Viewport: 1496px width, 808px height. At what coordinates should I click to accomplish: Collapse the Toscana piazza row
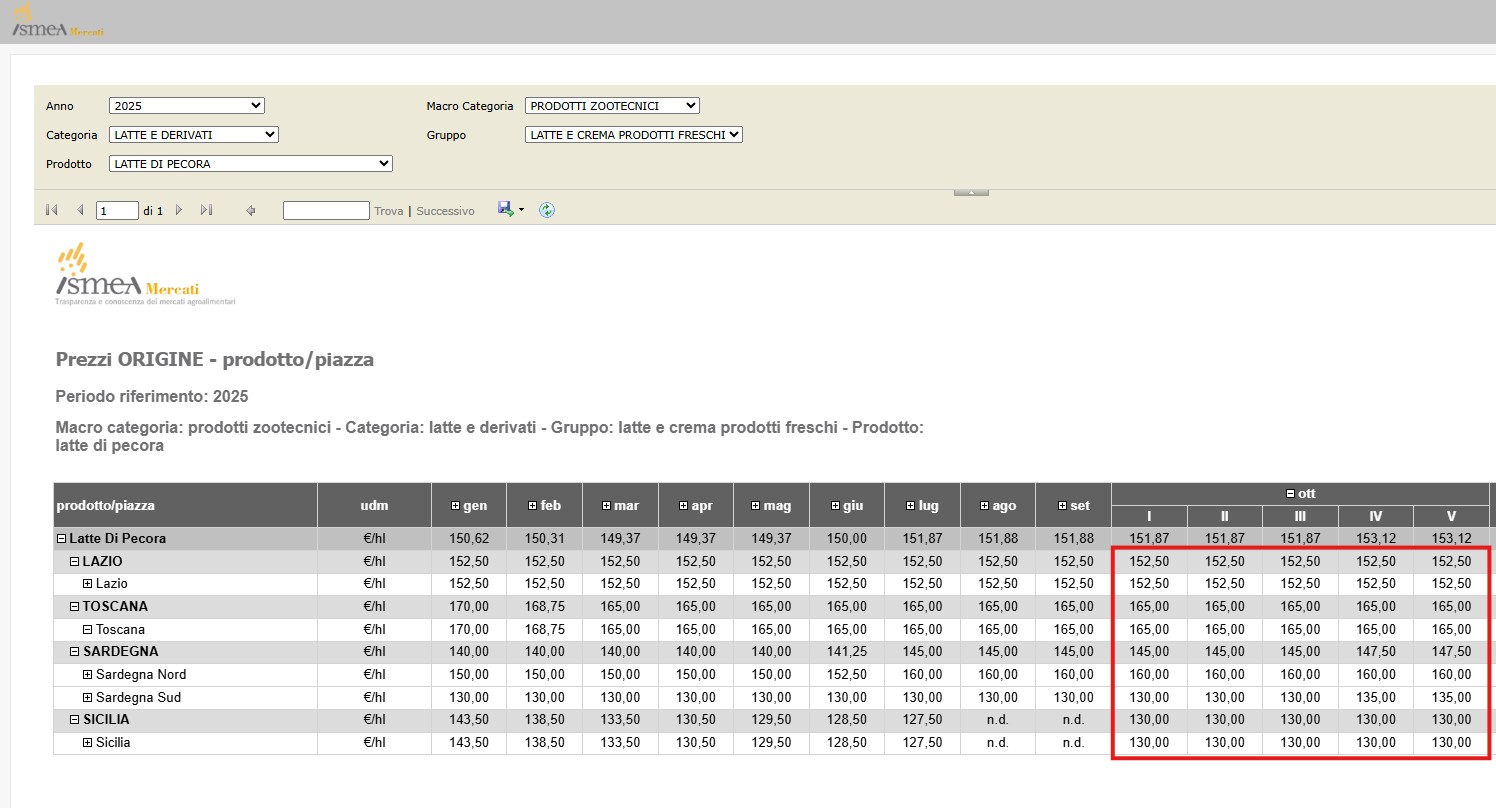(x=88, y=630)
